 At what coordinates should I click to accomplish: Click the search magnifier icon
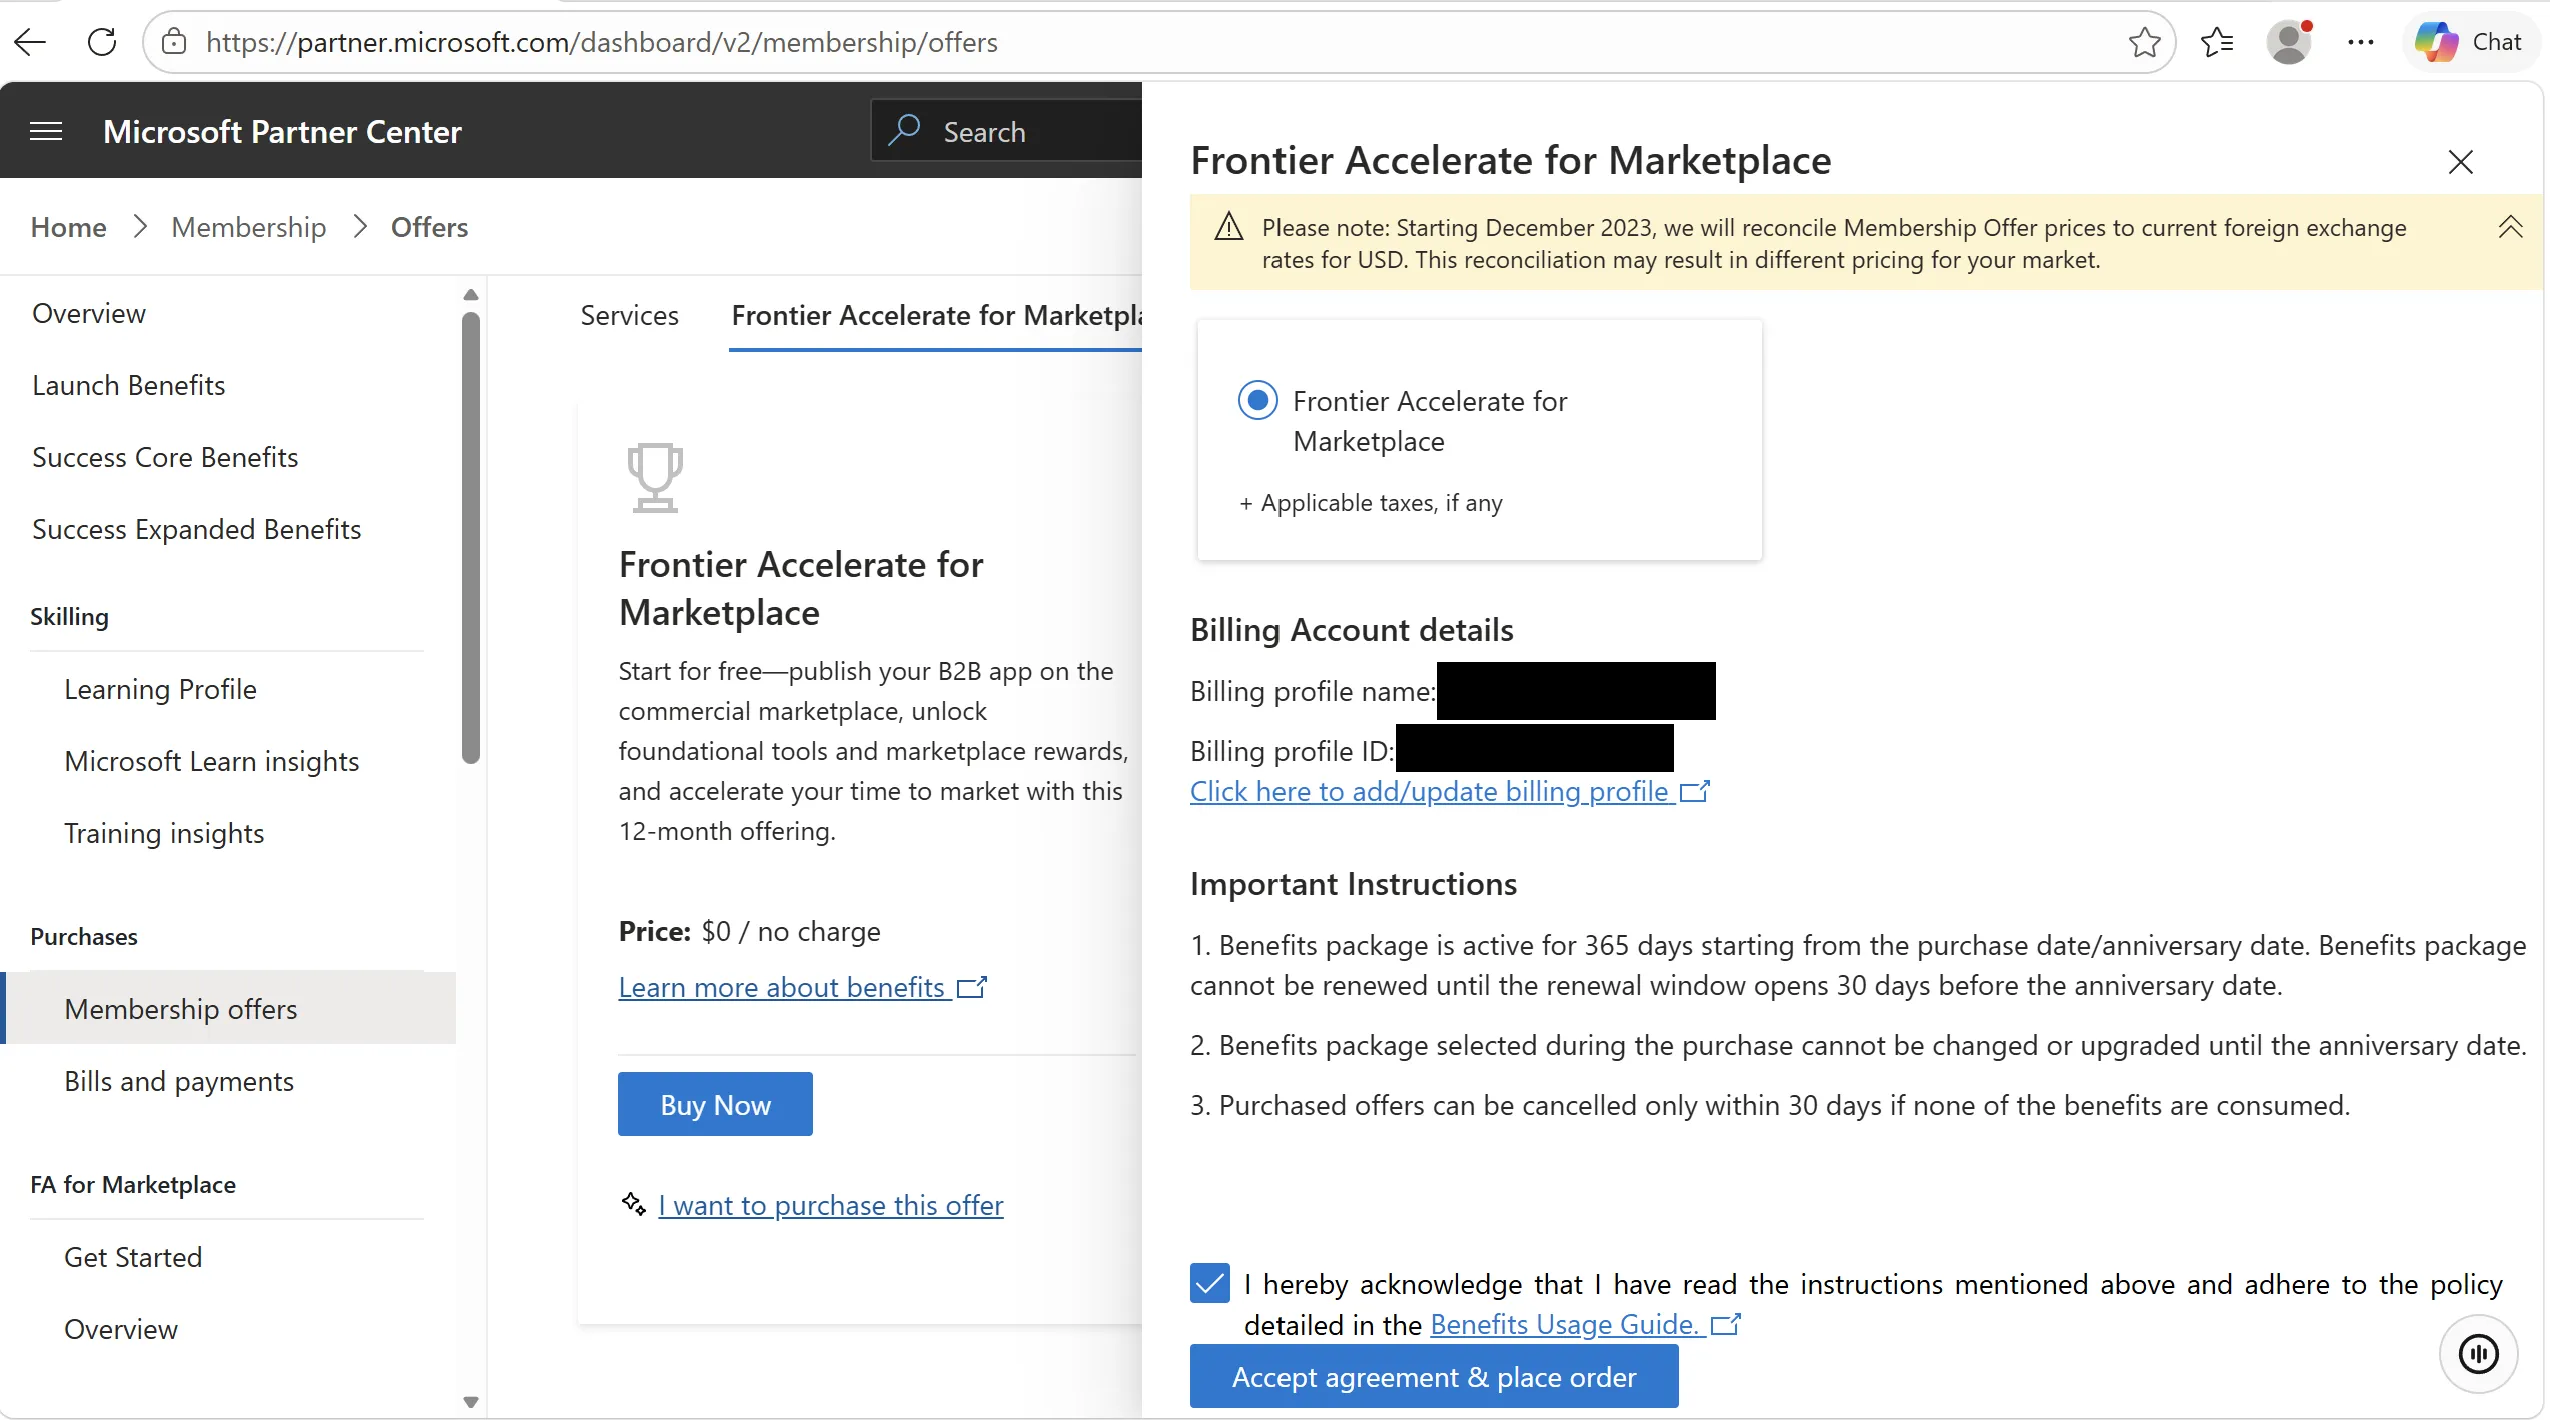tap(905, 130)
